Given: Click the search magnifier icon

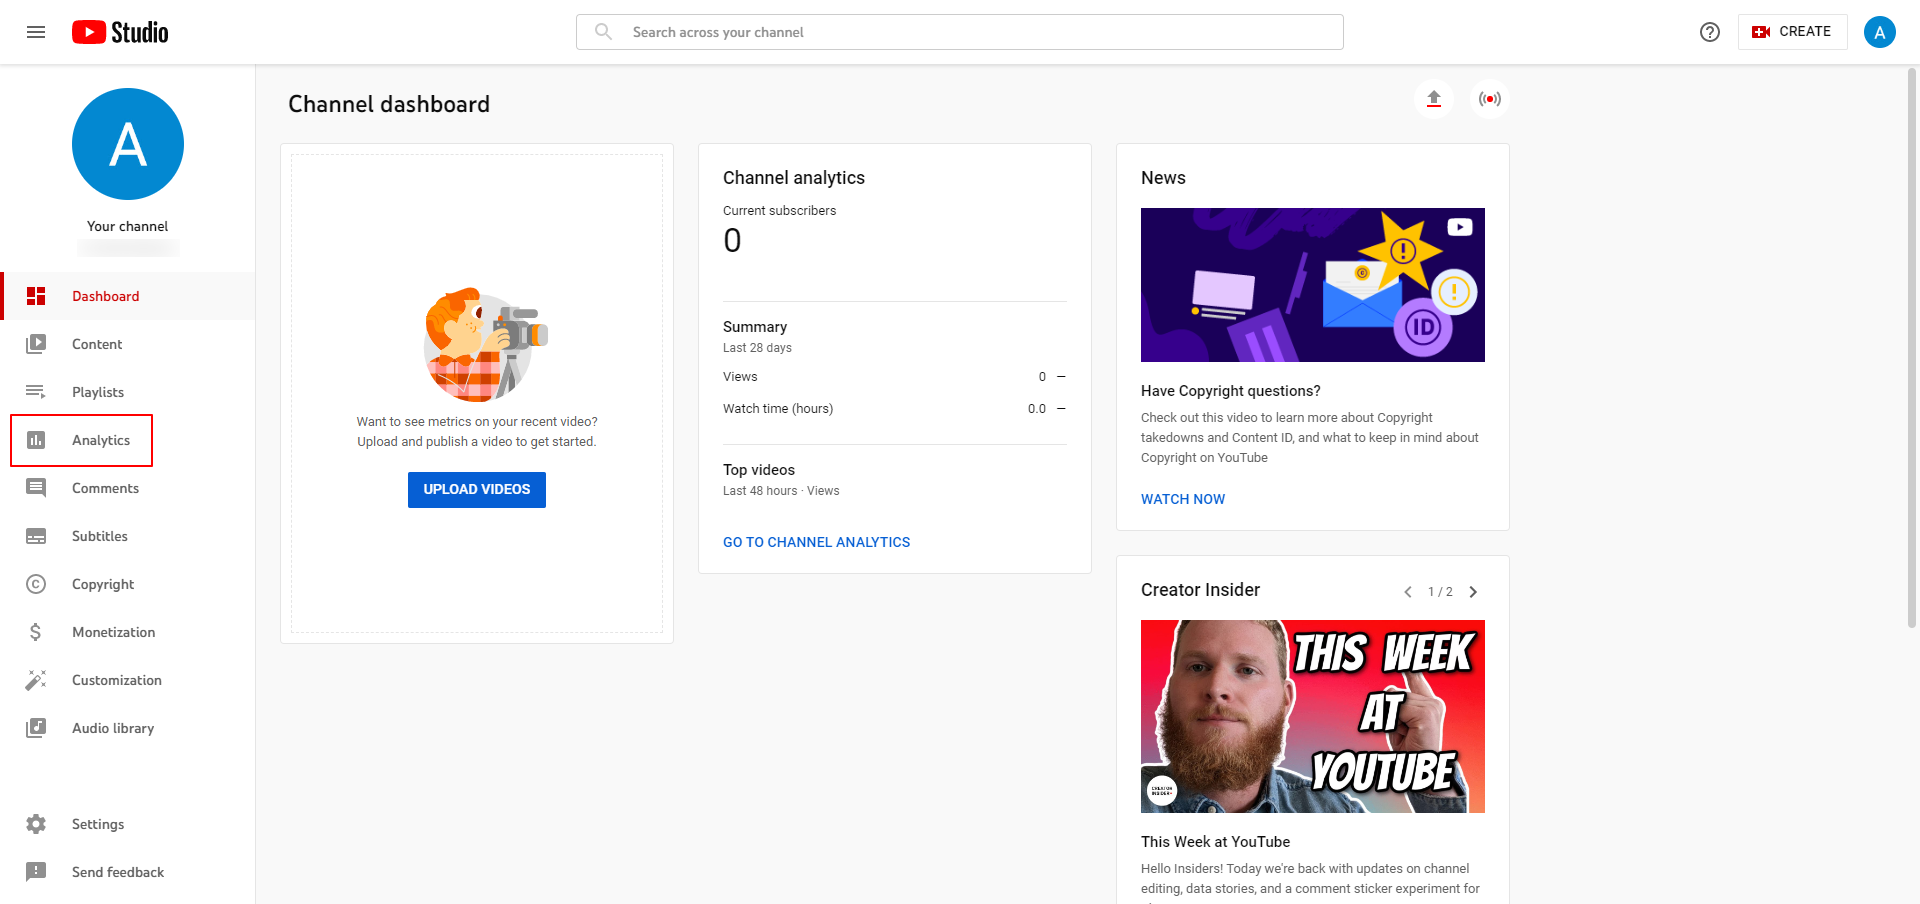Looking at the screenshot, I should tap(603, 32).
